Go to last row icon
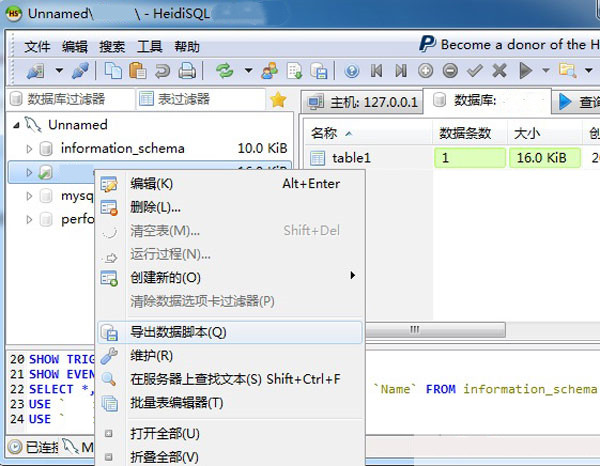The image size is (600, 466). [x=401, y=71]
